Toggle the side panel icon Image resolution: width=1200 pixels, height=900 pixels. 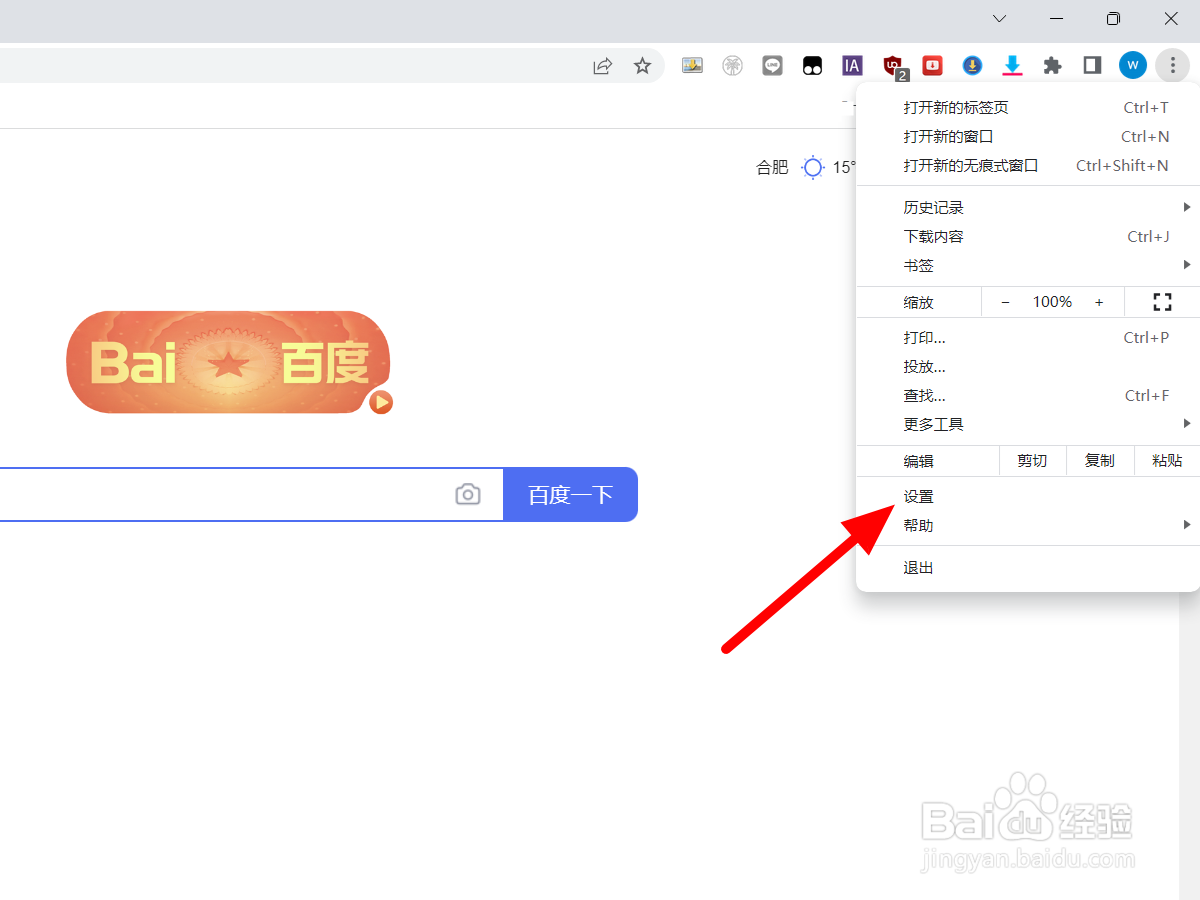pos(1092,66)
